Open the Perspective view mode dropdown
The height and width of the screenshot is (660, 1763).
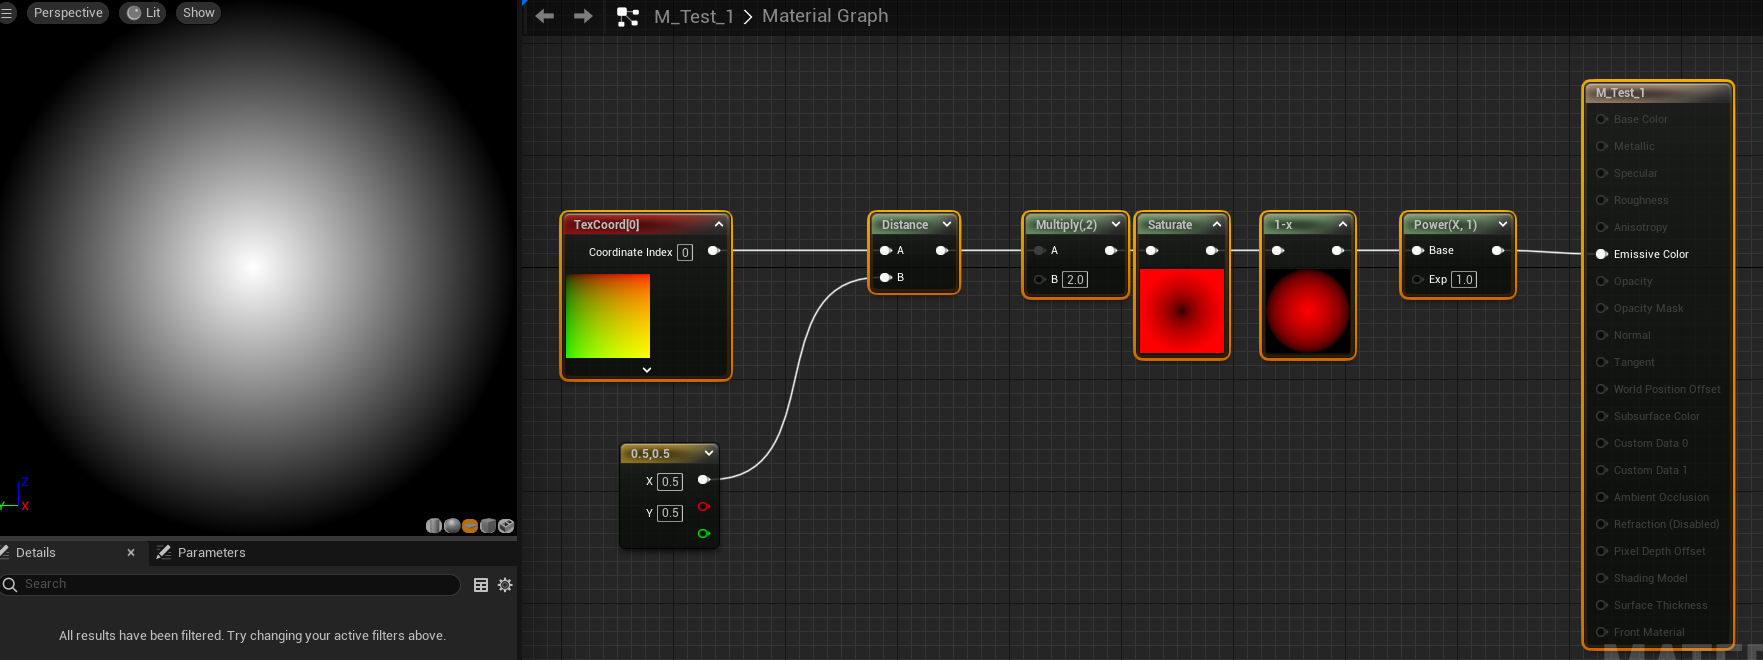tap(68, 13)
